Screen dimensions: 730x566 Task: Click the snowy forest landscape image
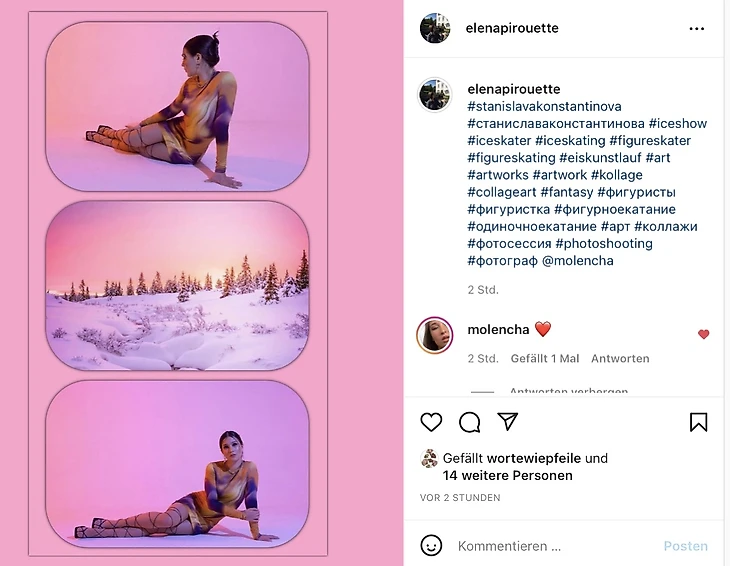(x=177, y=286)
